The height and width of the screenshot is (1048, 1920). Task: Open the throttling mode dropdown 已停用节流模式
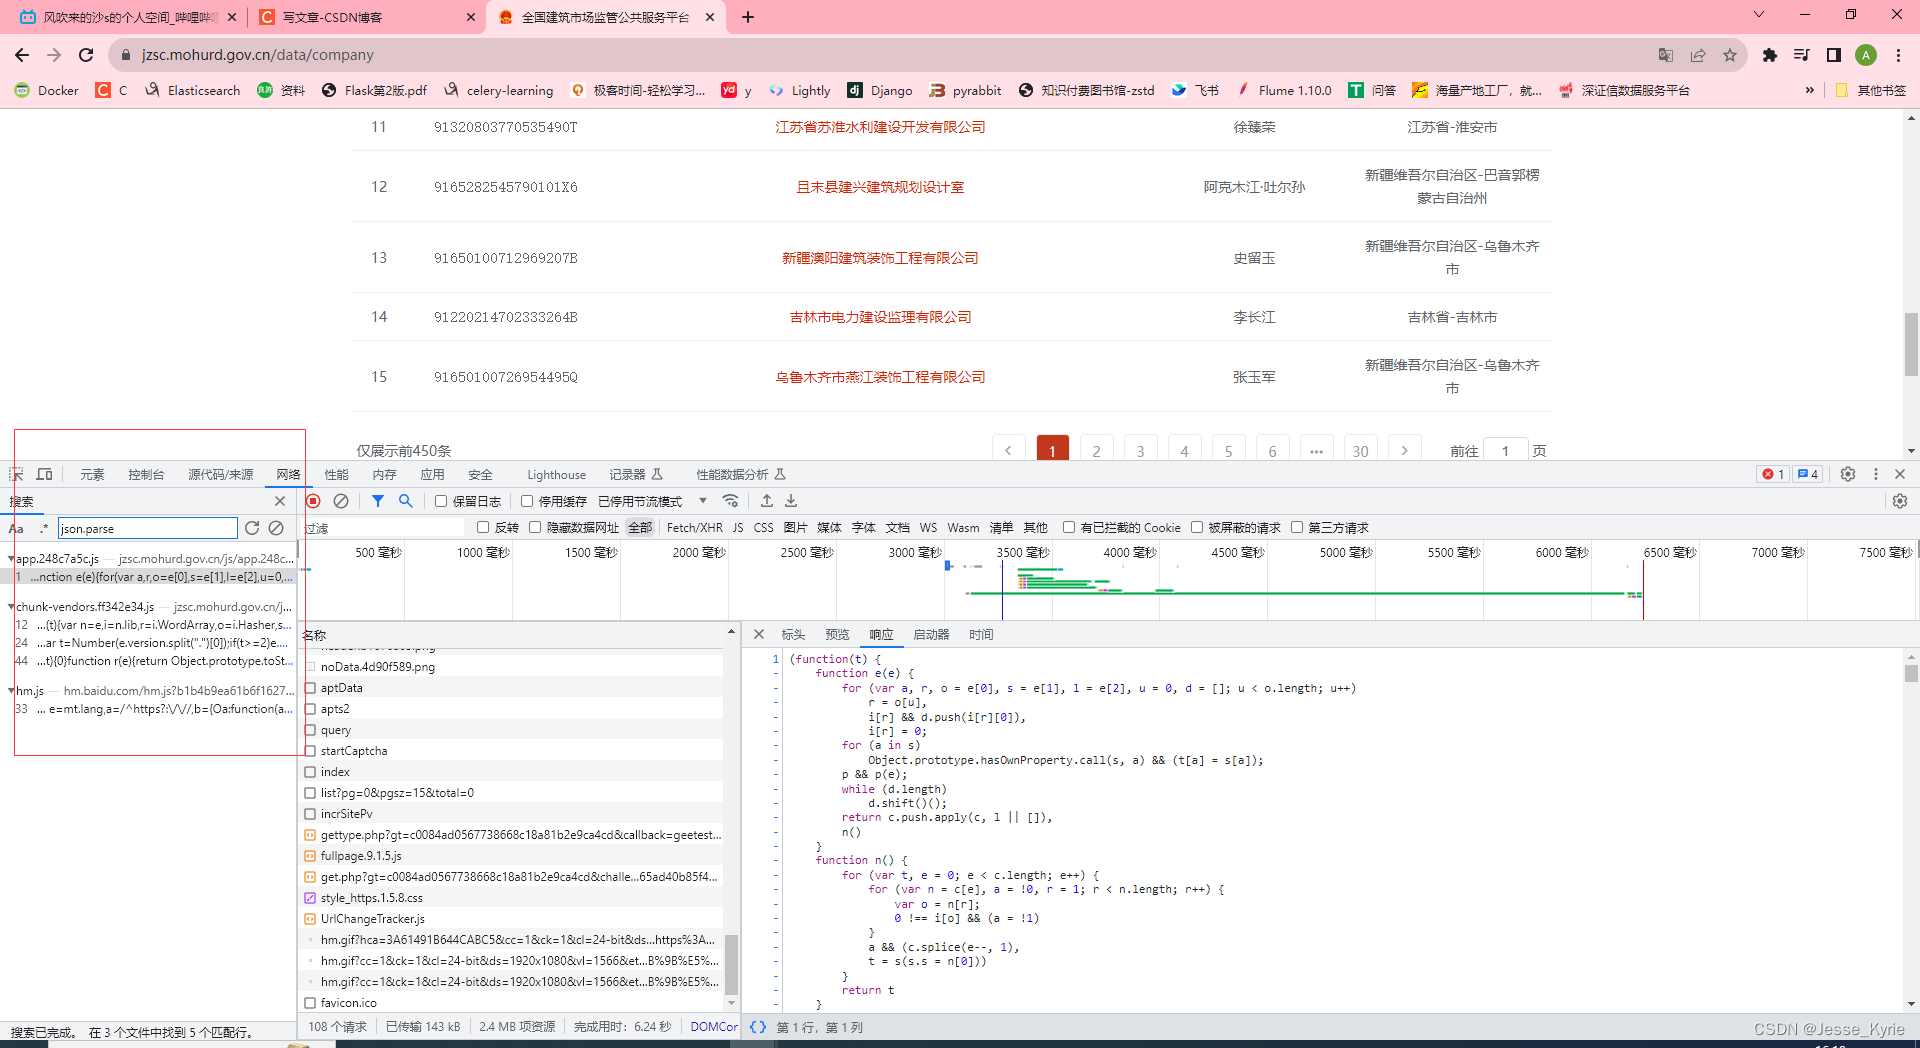pos(652,501)
